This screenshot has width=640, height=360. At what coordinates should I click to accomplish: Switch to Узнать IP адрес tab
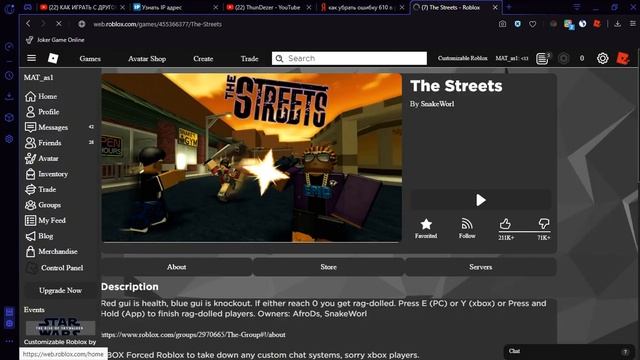pos(176,7)
